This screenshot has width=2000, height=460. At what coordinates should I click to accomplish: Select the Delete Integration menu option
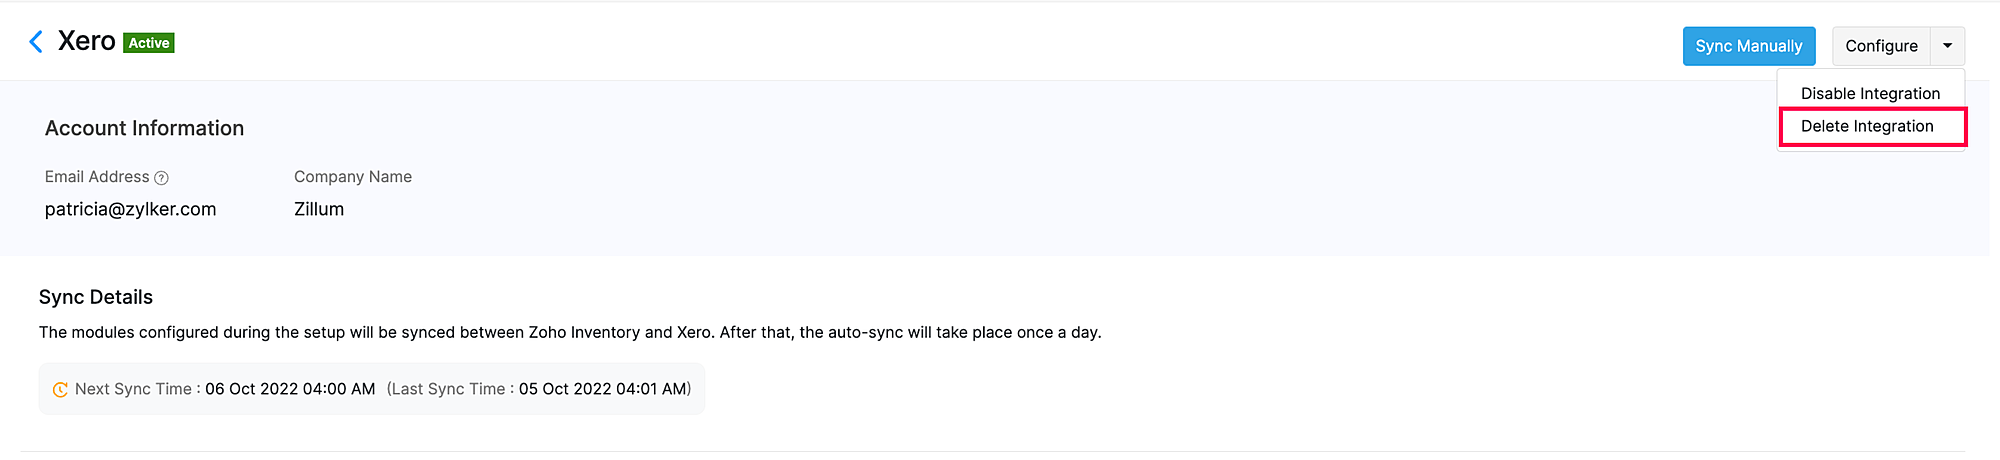(1867, 126)
